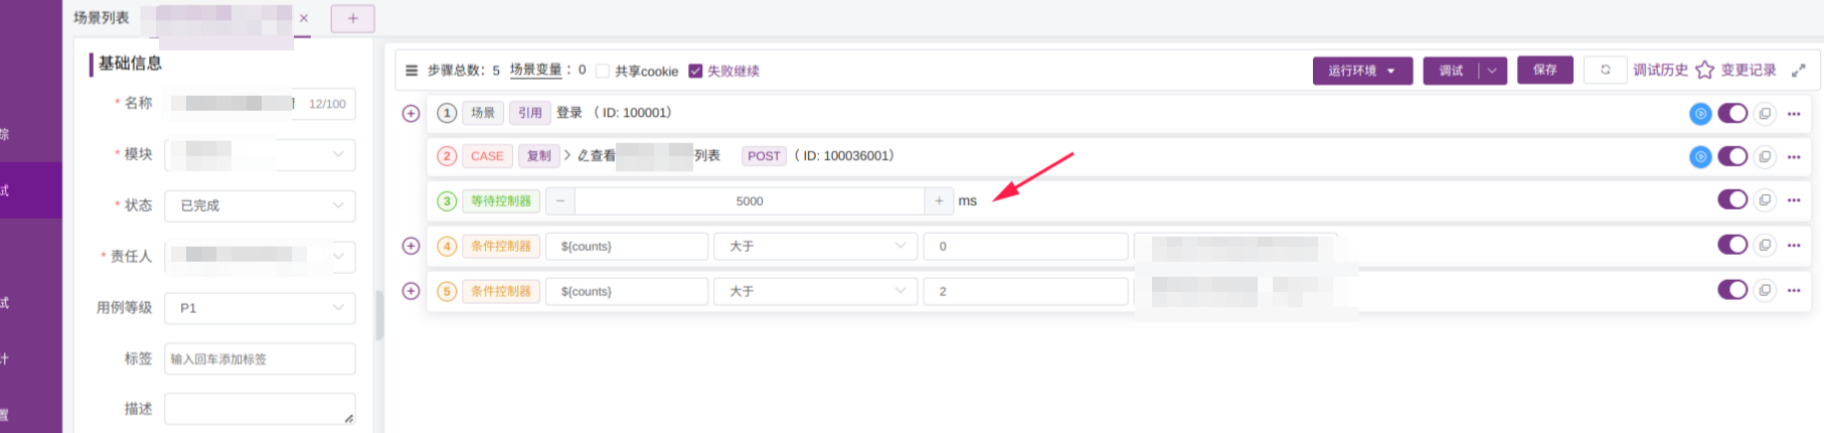Open the 责任人 dropdown

(260, 256)
